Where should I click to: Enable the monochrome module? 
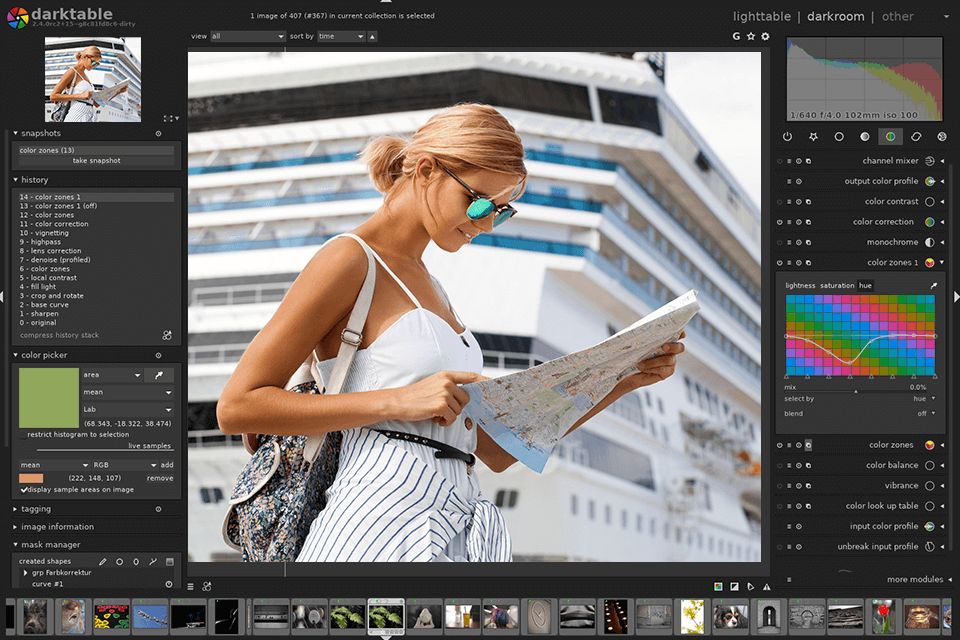coord(779,243)
